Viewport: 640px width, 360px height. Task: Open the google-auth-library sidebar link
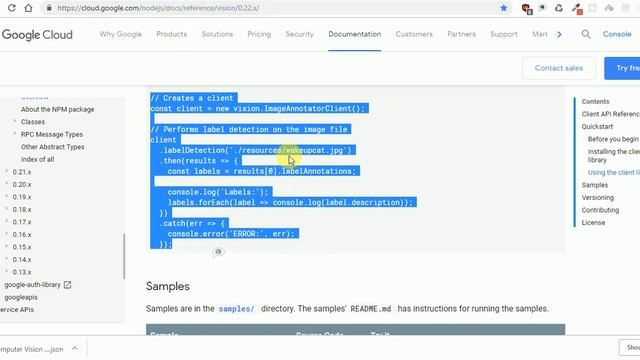pos(32,285)
